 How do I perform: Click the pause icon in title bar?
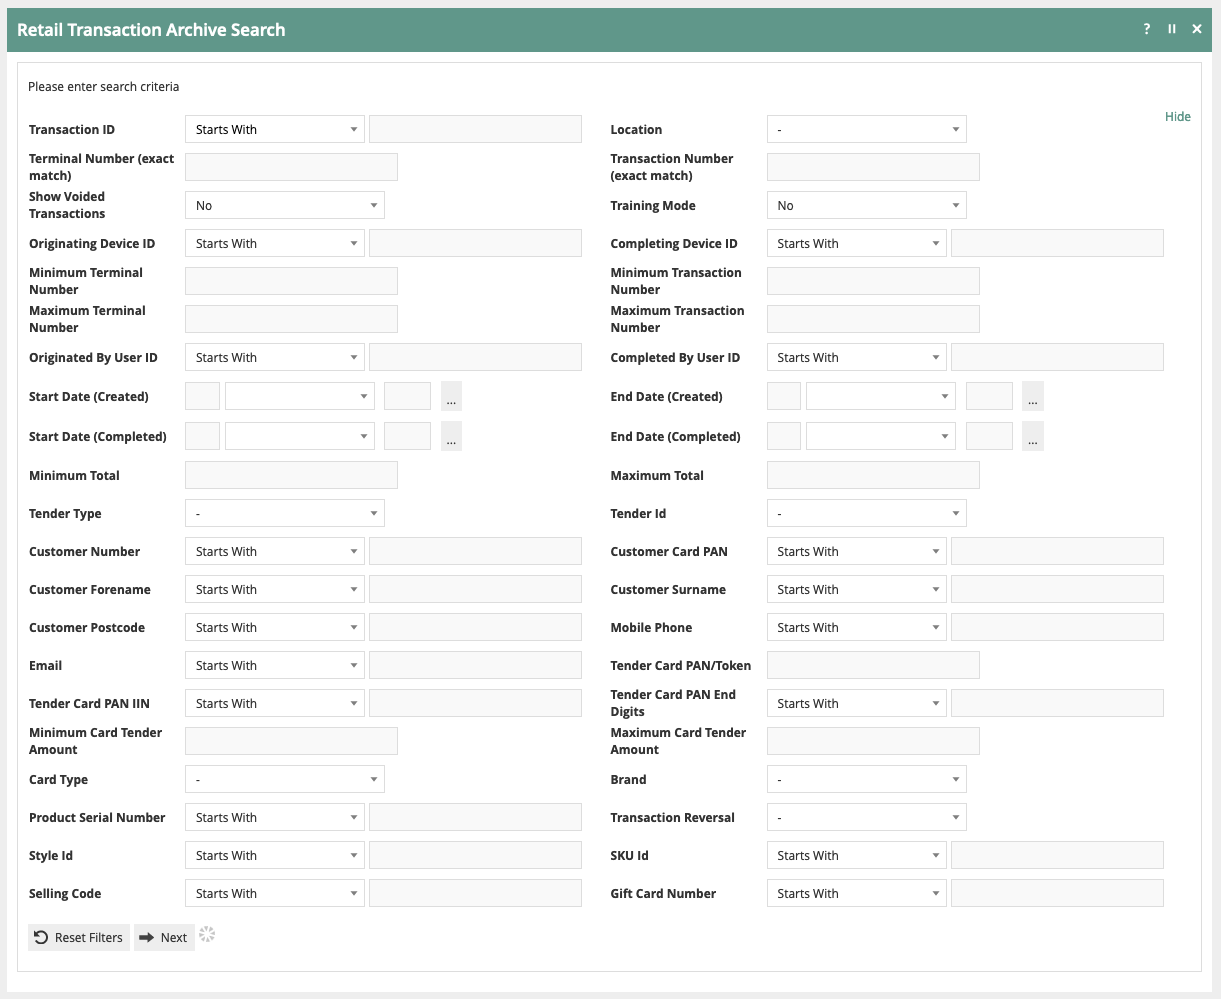point(1172,29)
